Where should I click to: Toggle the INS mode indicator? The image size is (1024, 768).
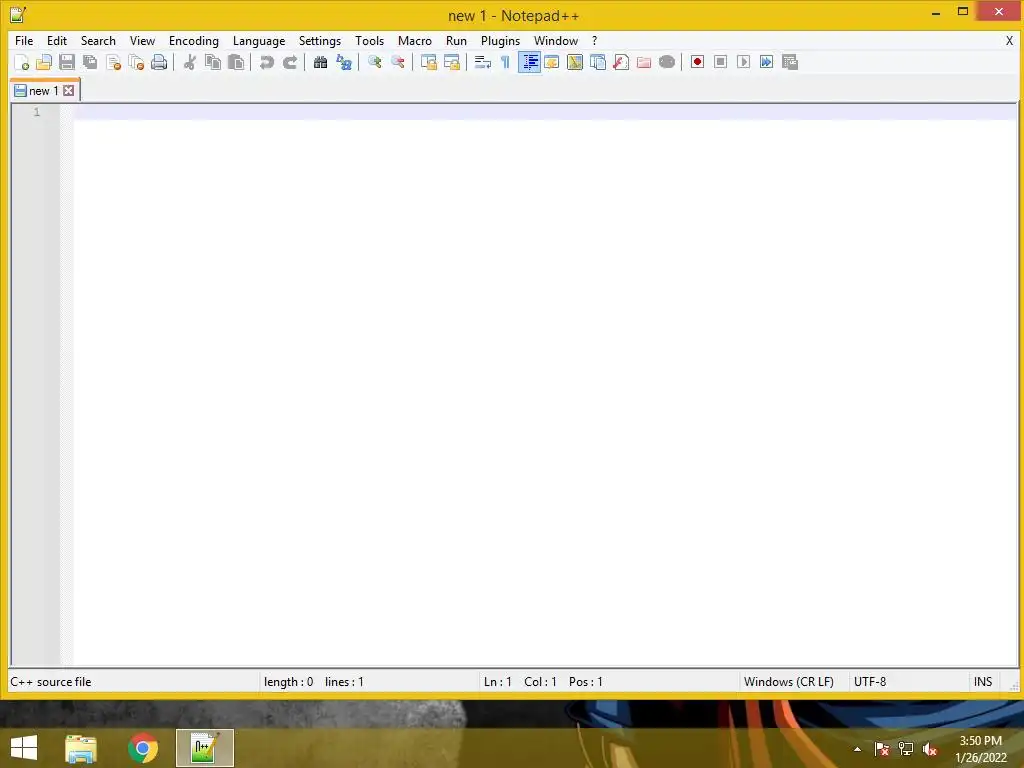(983, 682)
